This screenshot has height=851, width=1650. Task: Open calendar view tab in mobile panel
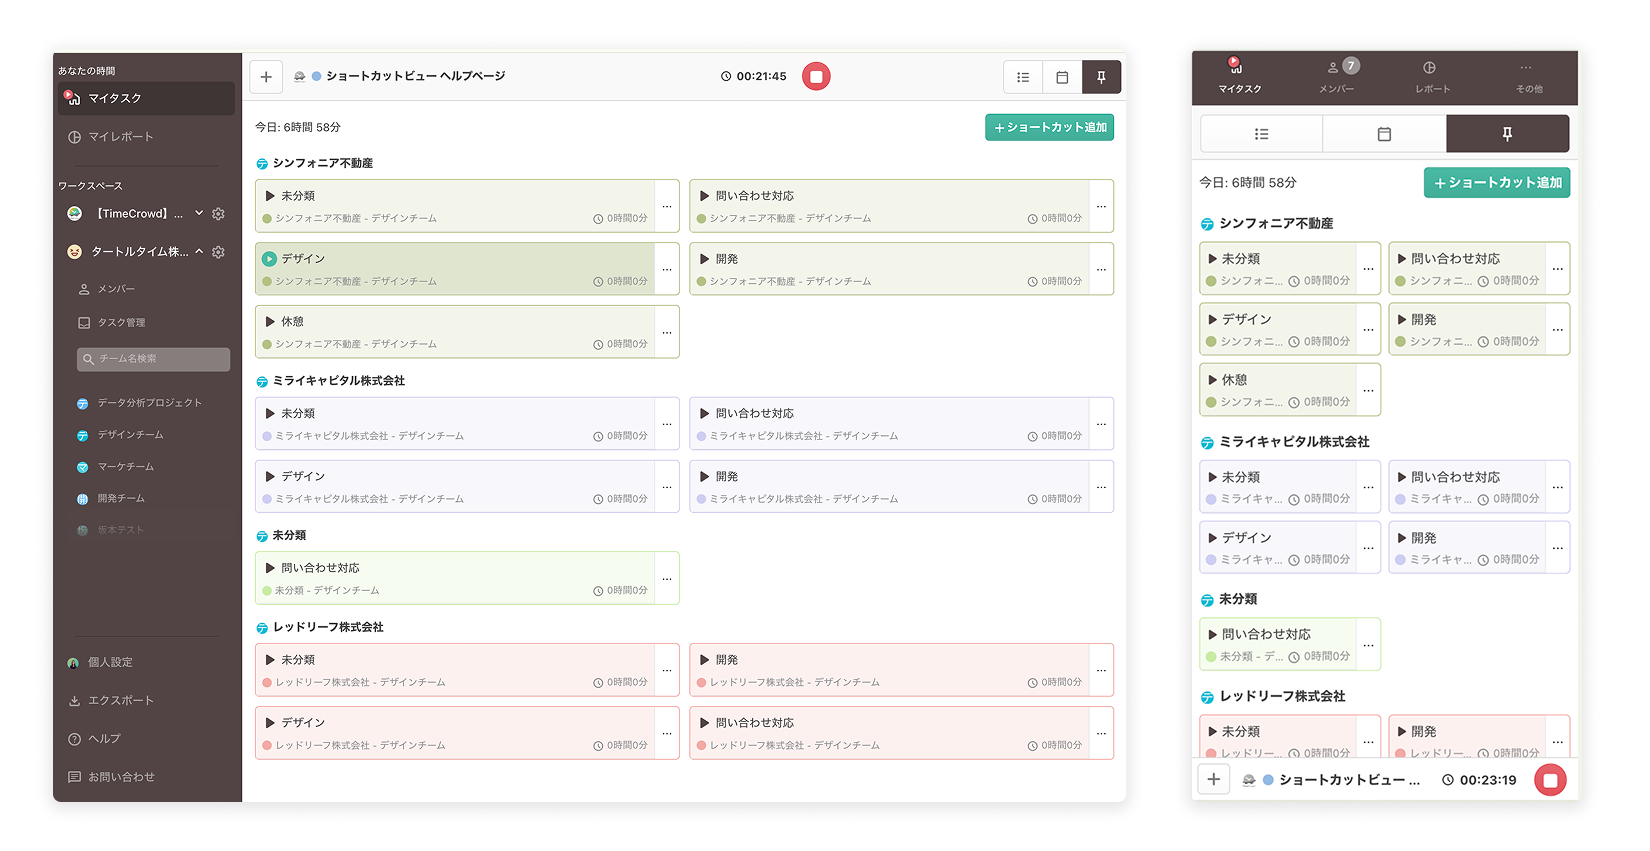pos(1384,134)
